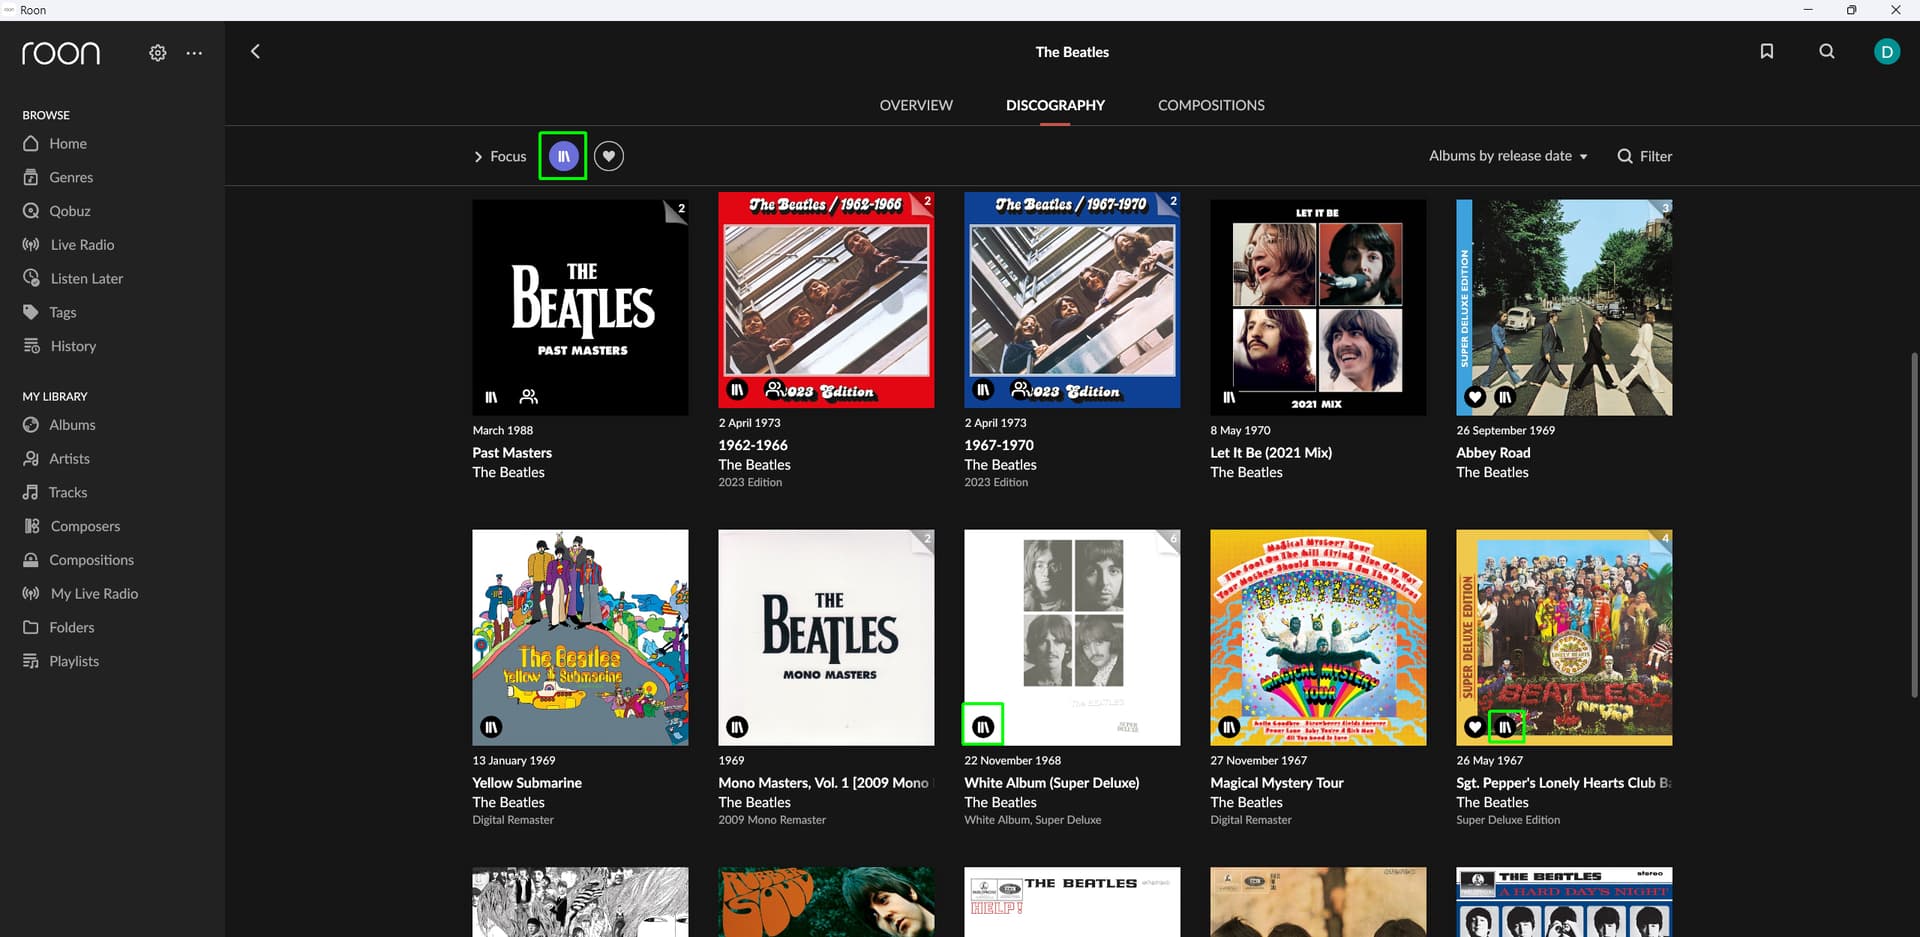Open Tags in sidebar
Screen dimensions: 1920x937
click(x=50, y=312)
